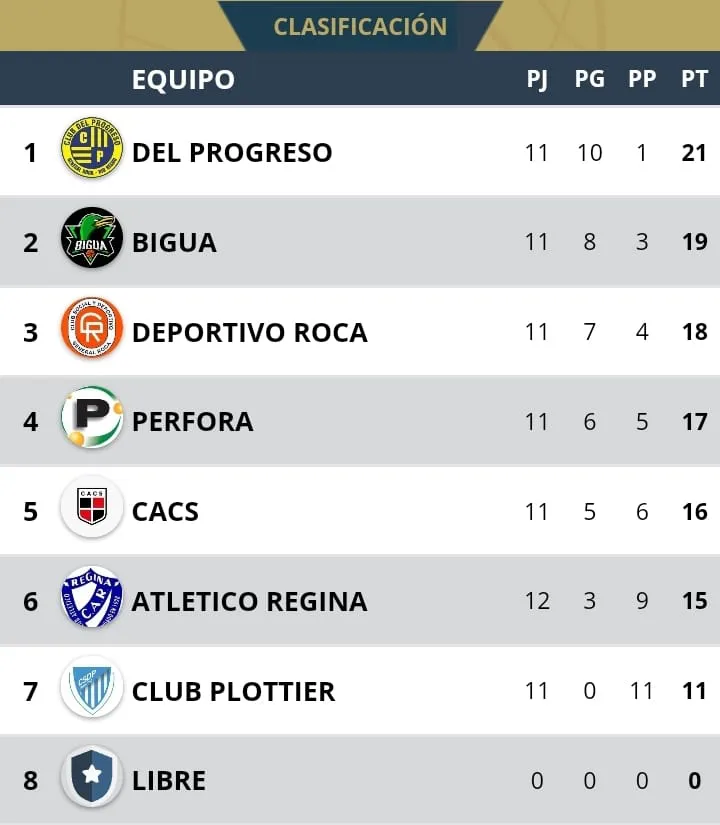720x825 pixels.
Task: Select the Deportivo Roca orange logo
Action: click(91, 331)
